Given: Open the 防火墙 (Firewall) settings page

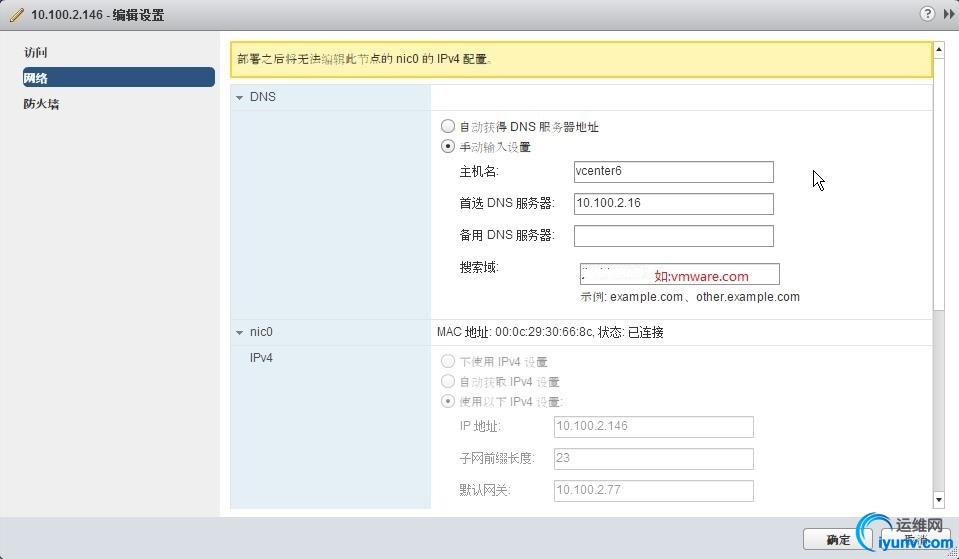Looking at the screenshot, I should (x=42, y=104).
